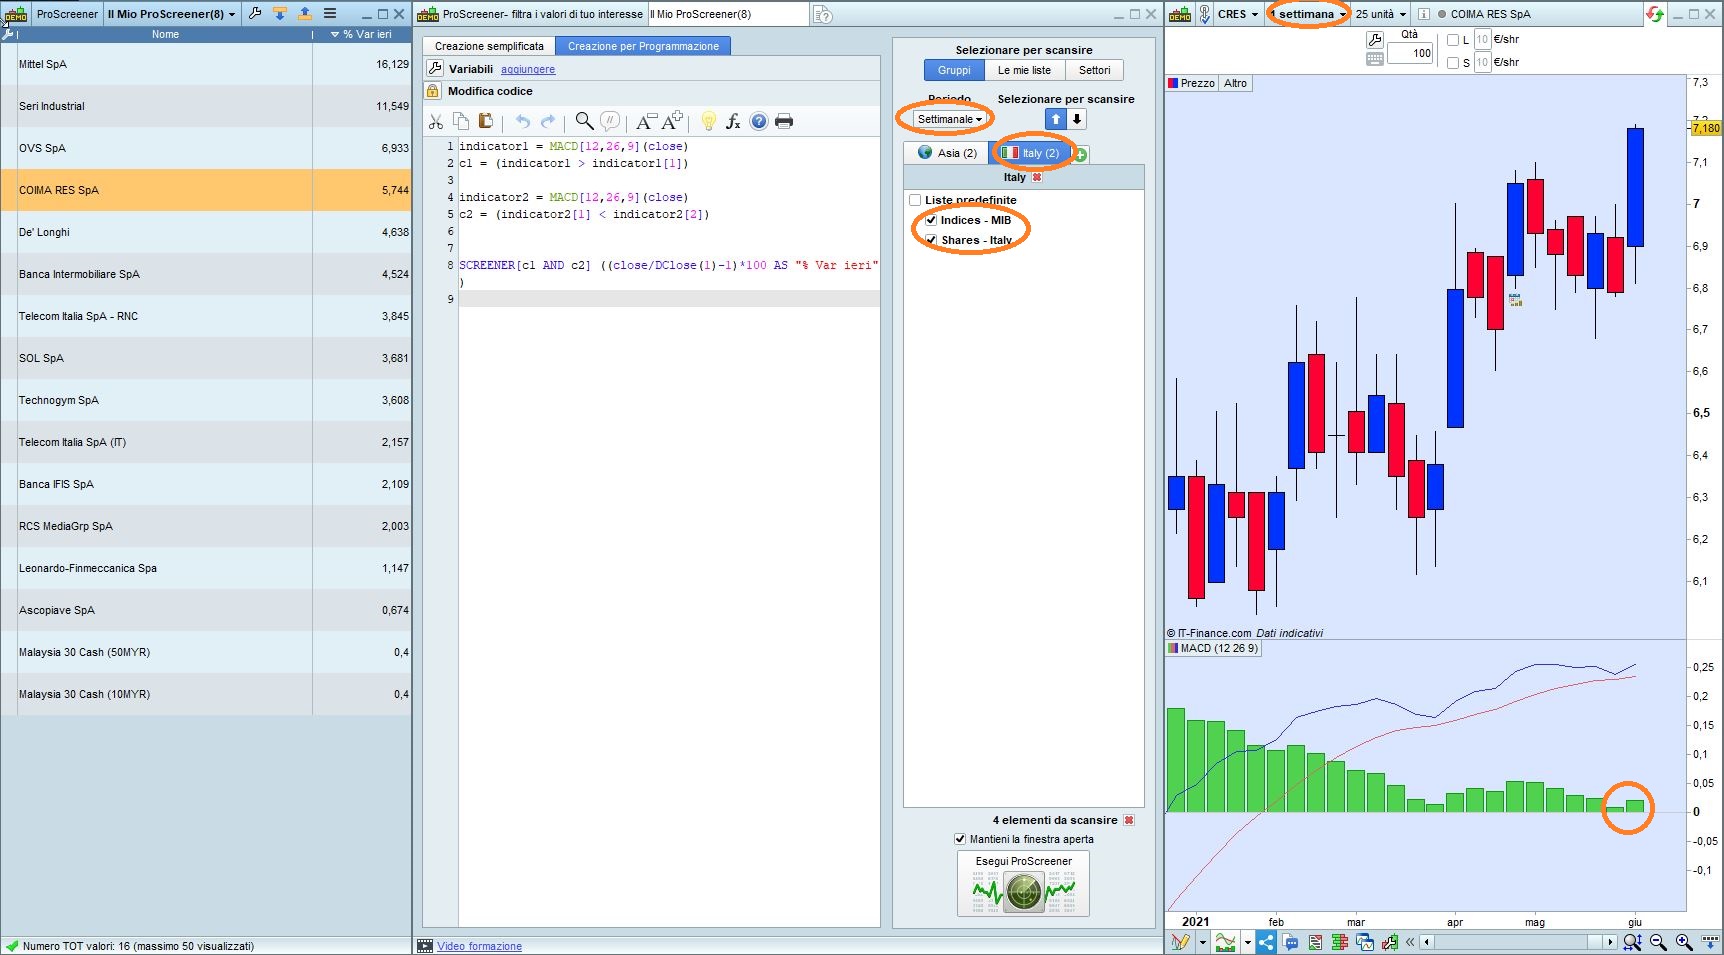The width and height of the screenshot is (1724, 955).
Task: Click orange arrow-up icon in results toolbar
Action: point(305,14)
